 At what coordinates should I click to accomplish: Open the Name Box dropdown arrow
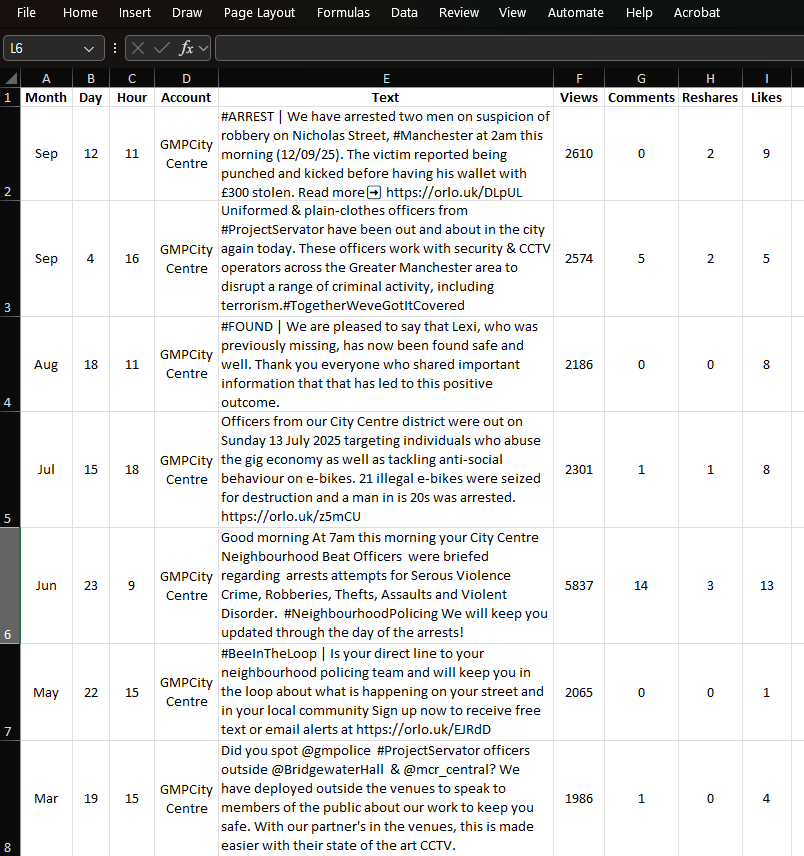point(91,48)
